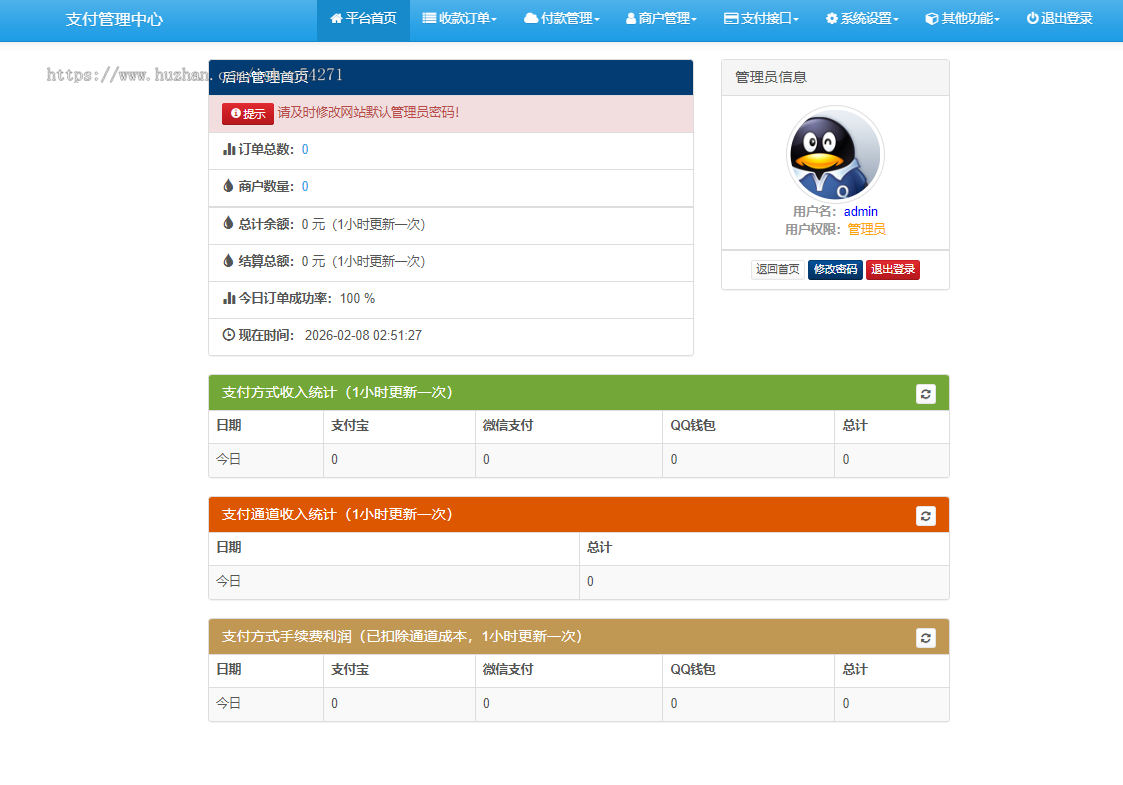Screen dimensions: 1123x785
Task: Click the bar chart icon beside 今日订单成功率
Action: (229, 298)
